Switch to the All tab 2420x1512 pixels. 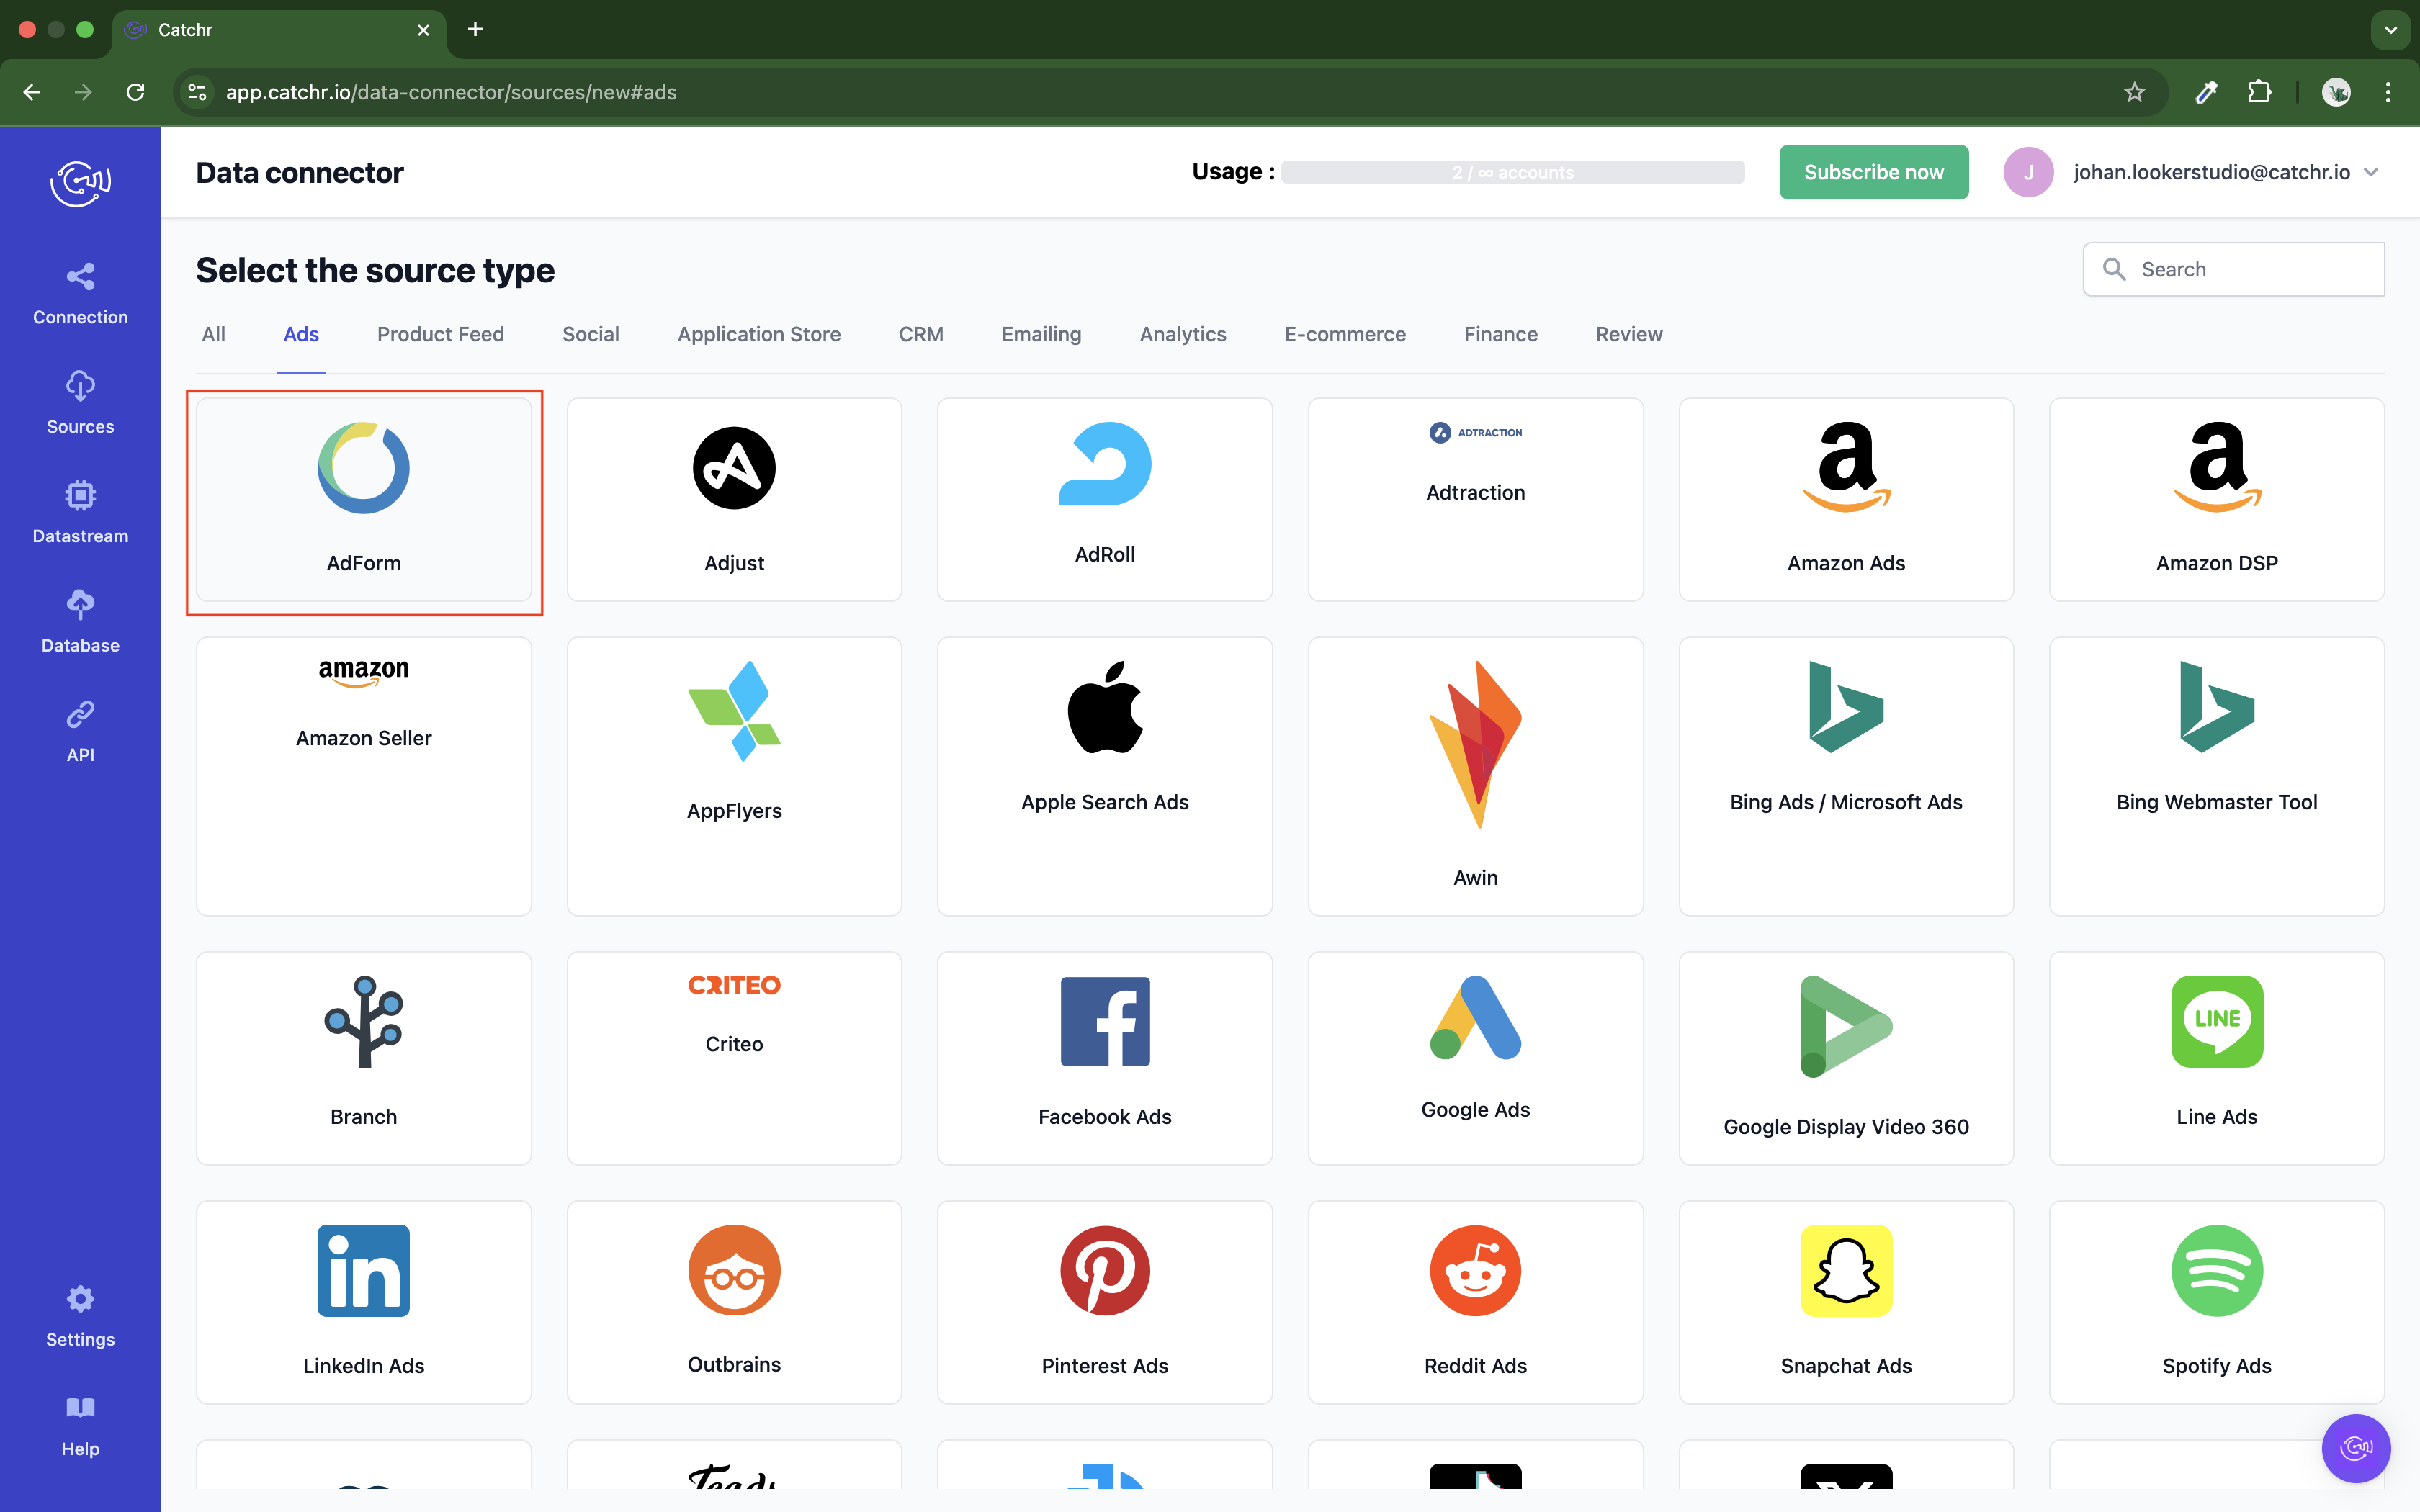point(213,334)
